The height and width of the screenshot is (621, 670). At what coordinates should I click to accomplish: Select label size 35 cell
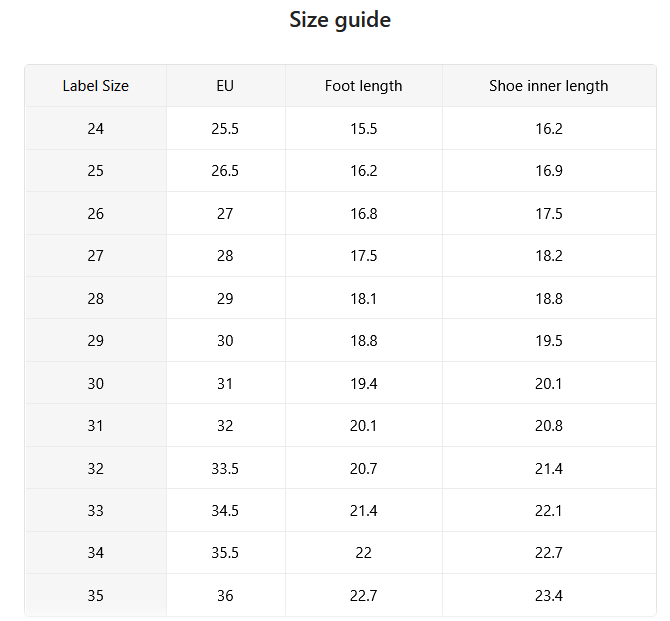click(x=96, y=595)
